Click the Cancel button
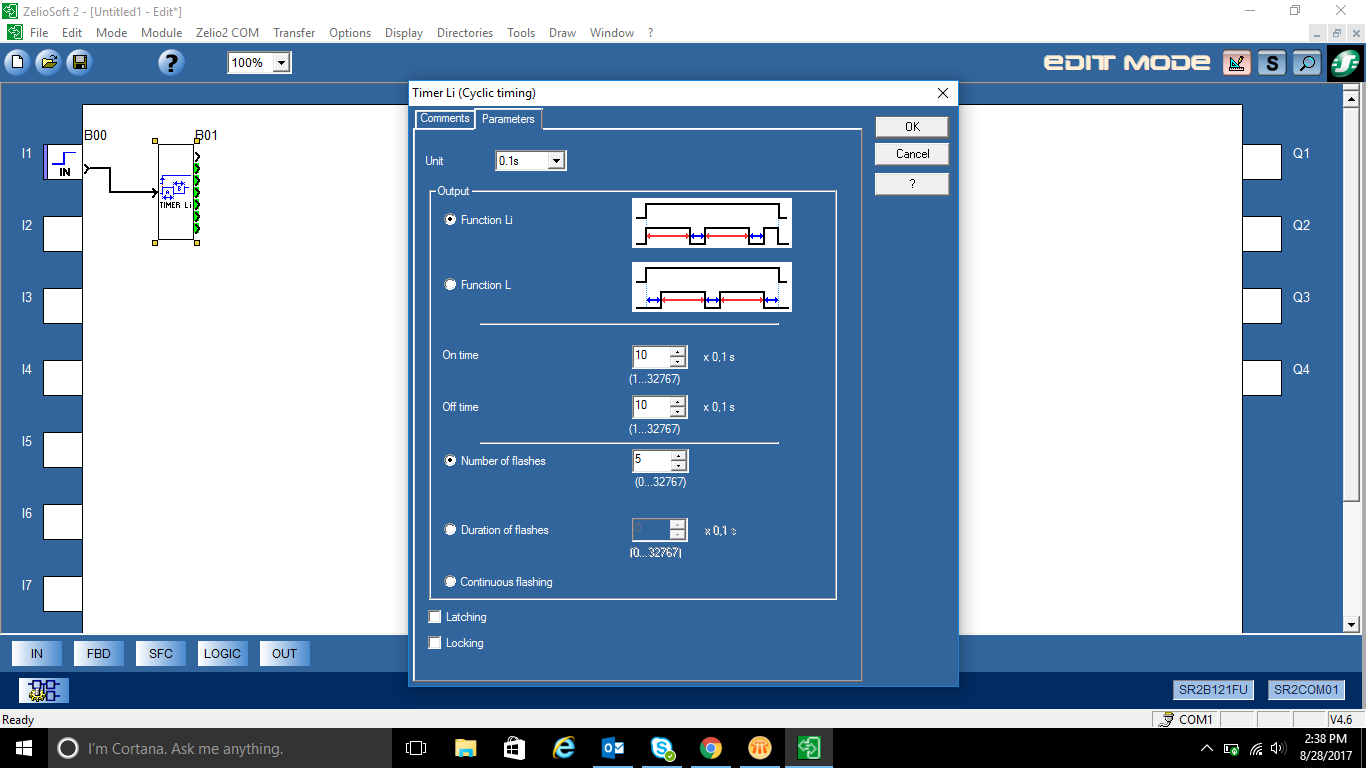Image resolution: width=1366 pixels, height=768 pixels. click(x=912, y=154)
